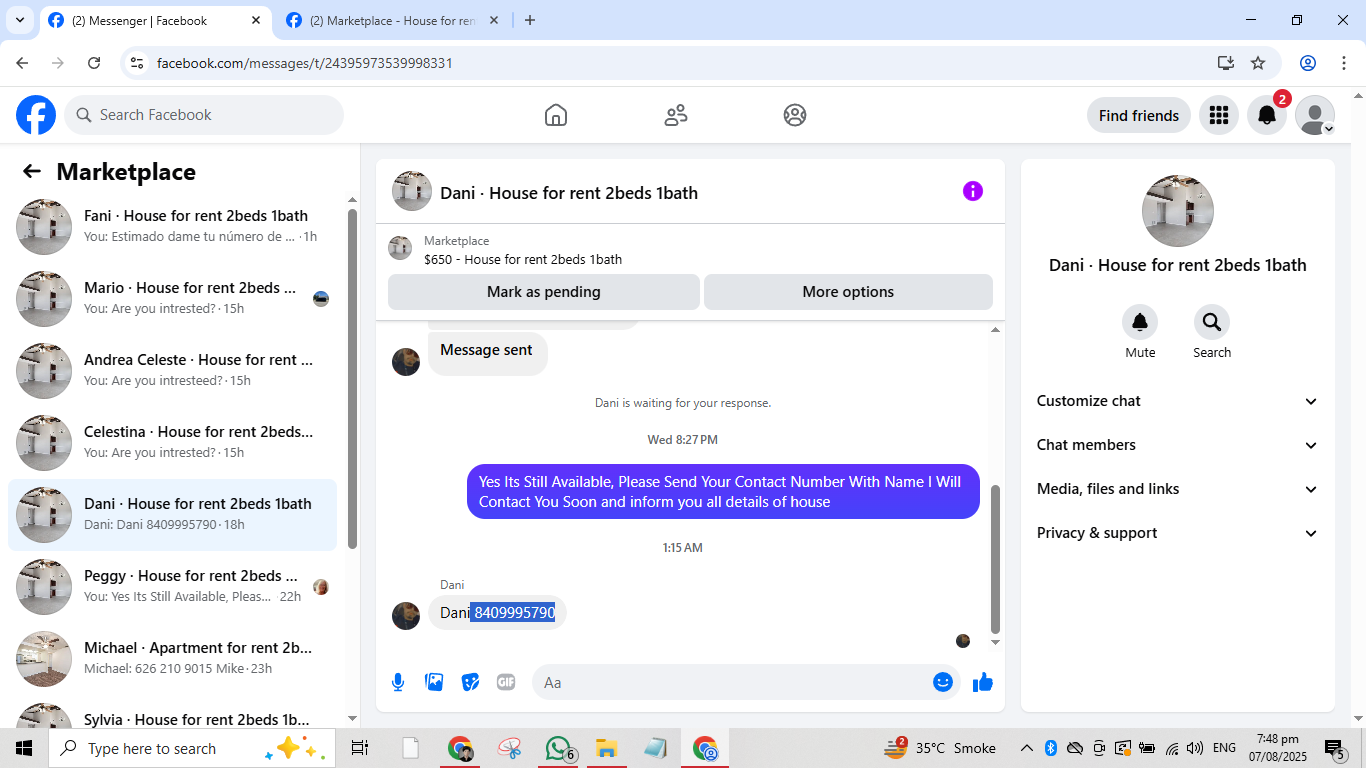Screen dimensions: 1366x768
Task: Send a voice clip with microphone icon
Action: [398, 682]
